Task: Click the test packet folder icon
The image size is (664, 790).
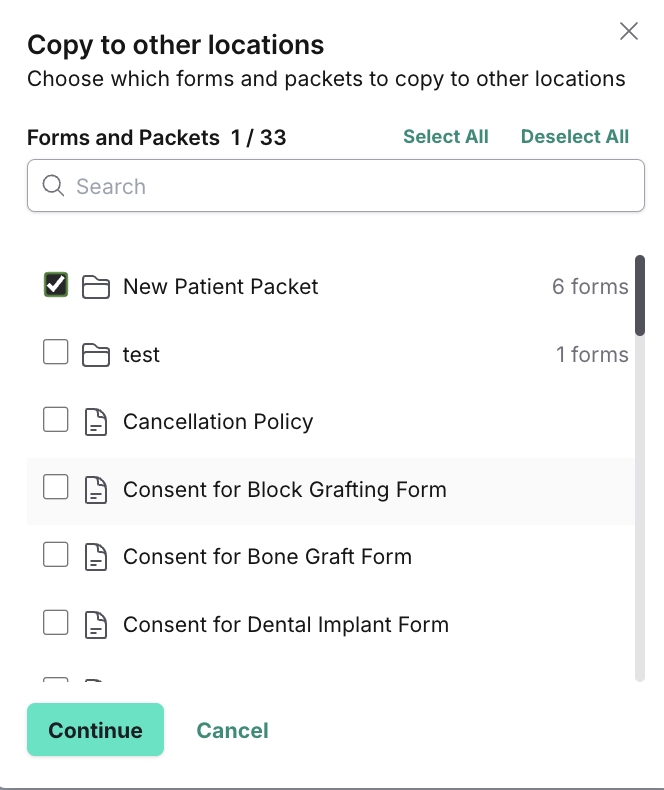Action: [96, 355]
